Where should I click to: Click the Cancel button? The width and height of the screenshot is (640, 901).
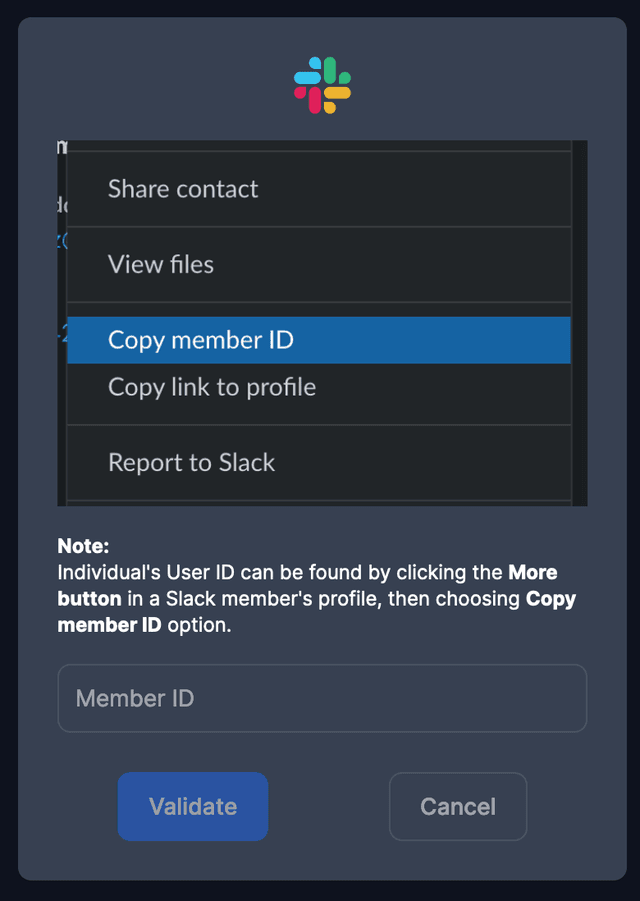(458, 807)
